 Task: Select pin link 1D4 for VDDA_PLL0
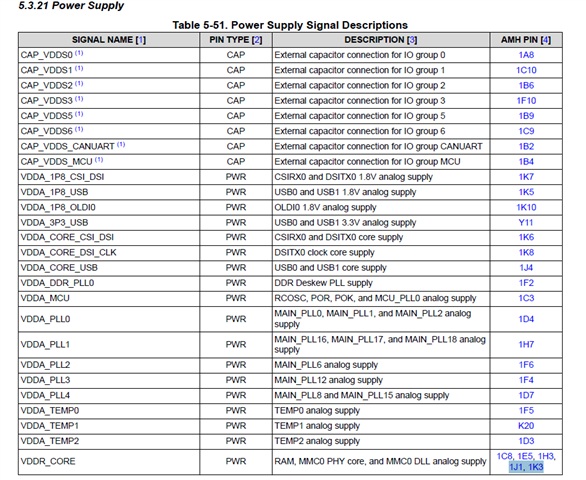pos(526,319)
